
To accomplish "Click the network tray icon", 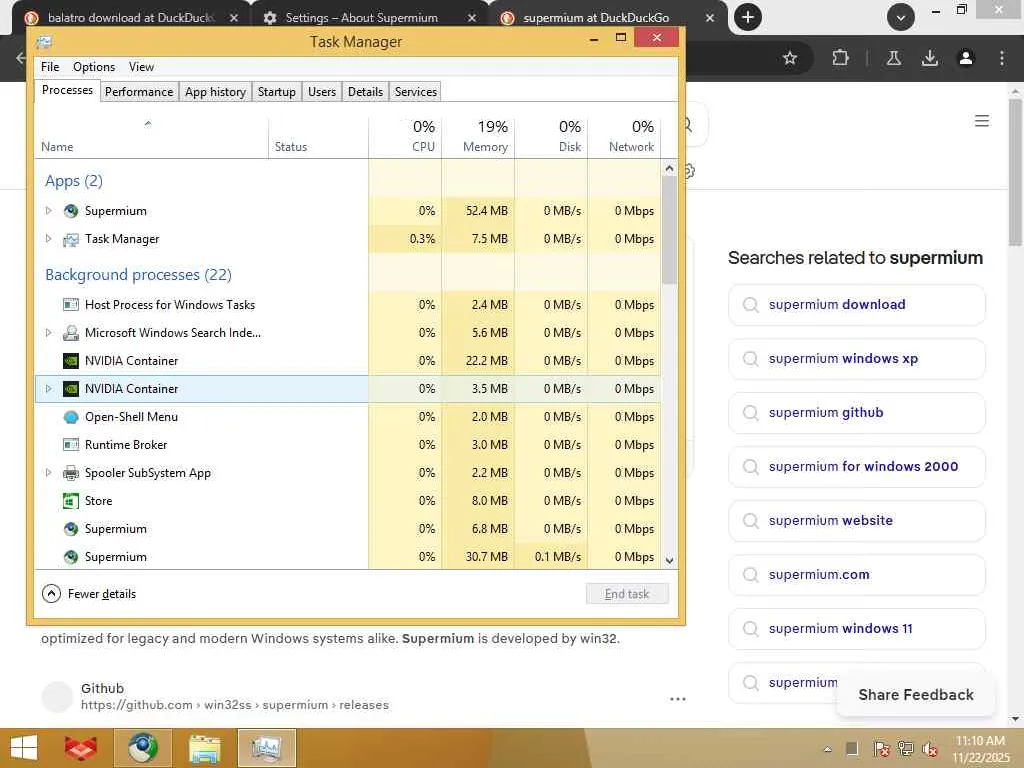I will (905, 749).
